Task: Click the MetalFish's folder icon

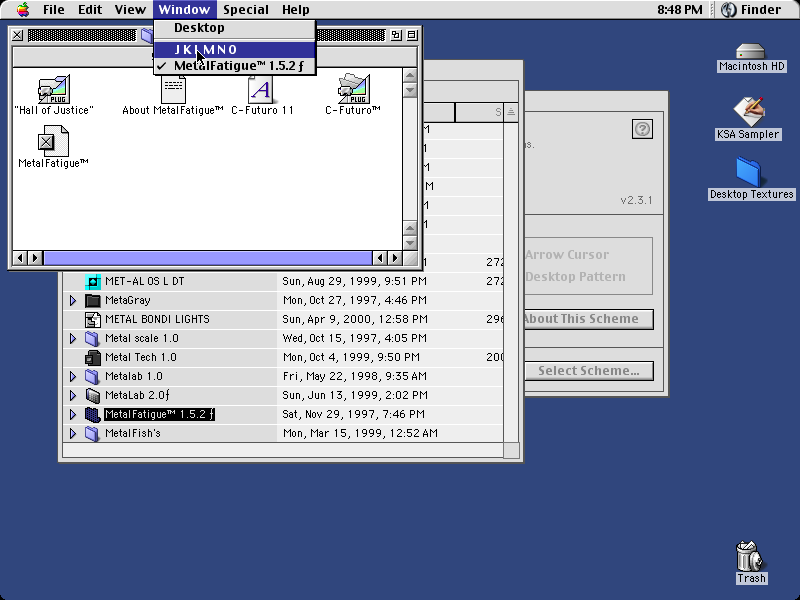Action: (x=92, y=433)
